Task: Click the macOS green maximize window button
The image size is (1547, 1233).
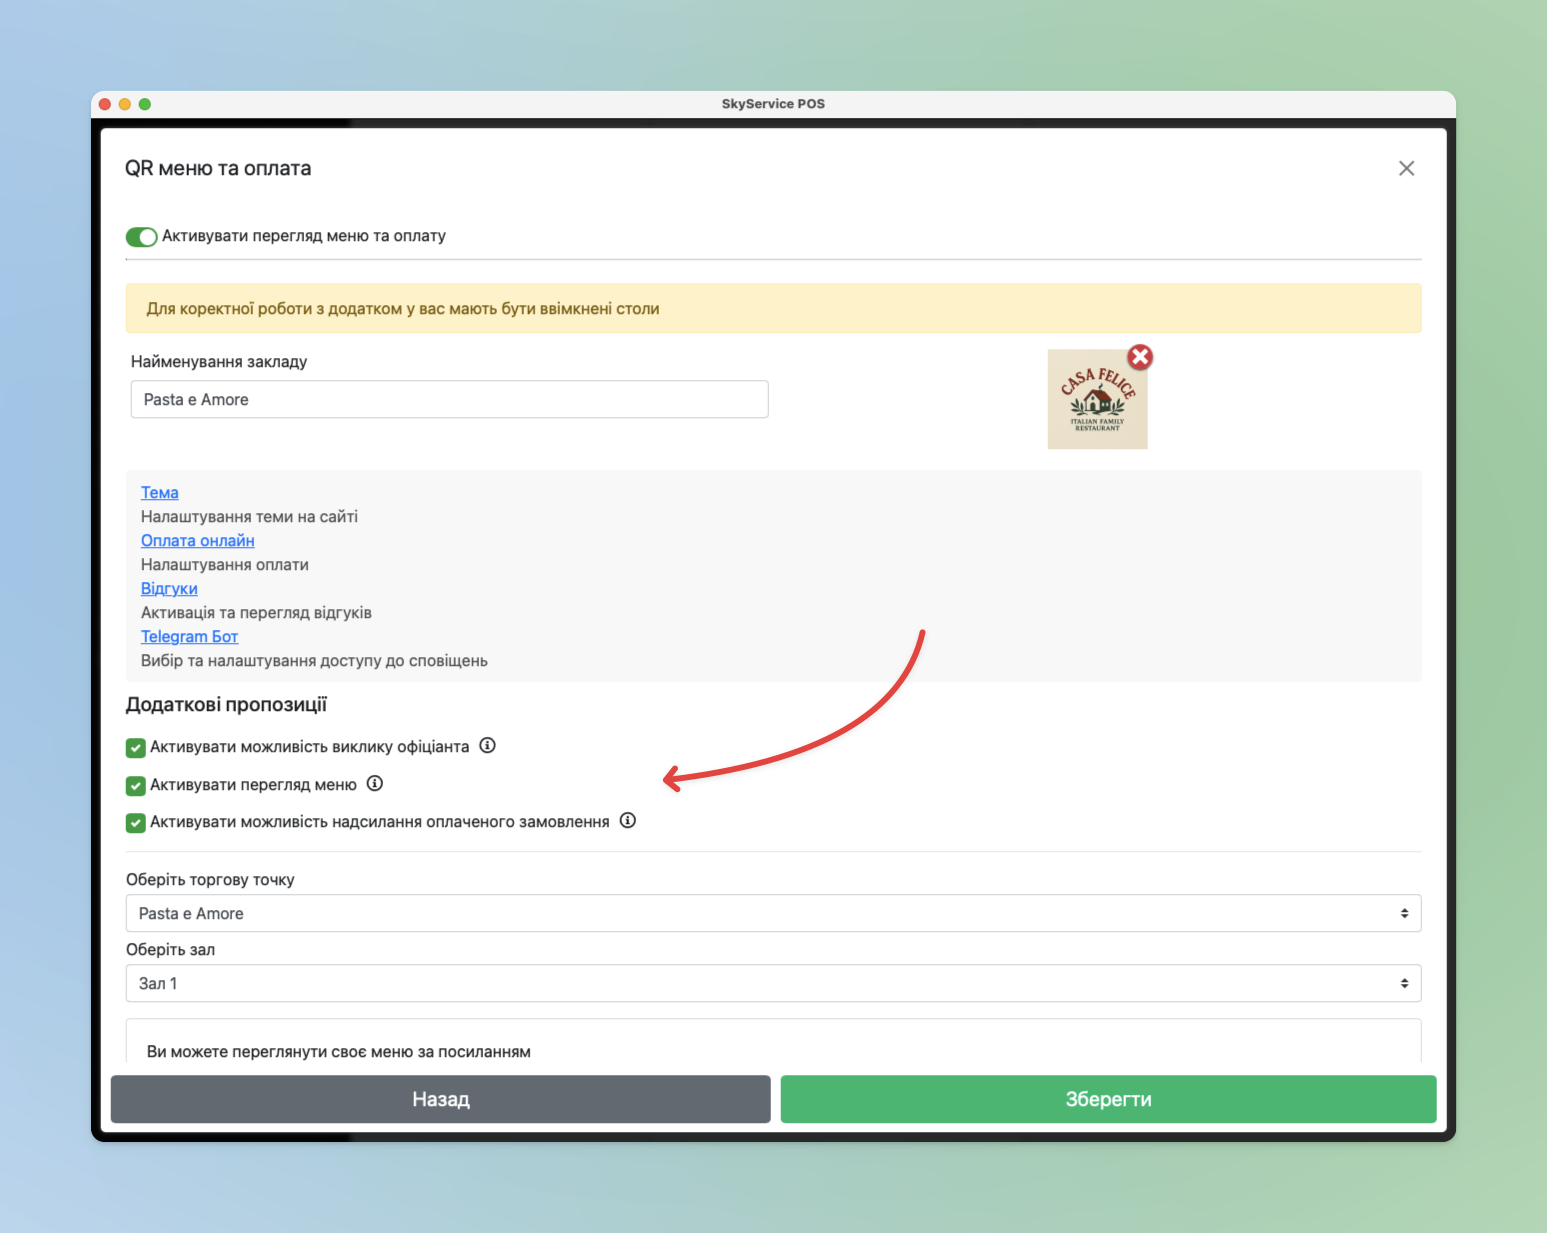Action: (145, 104)
